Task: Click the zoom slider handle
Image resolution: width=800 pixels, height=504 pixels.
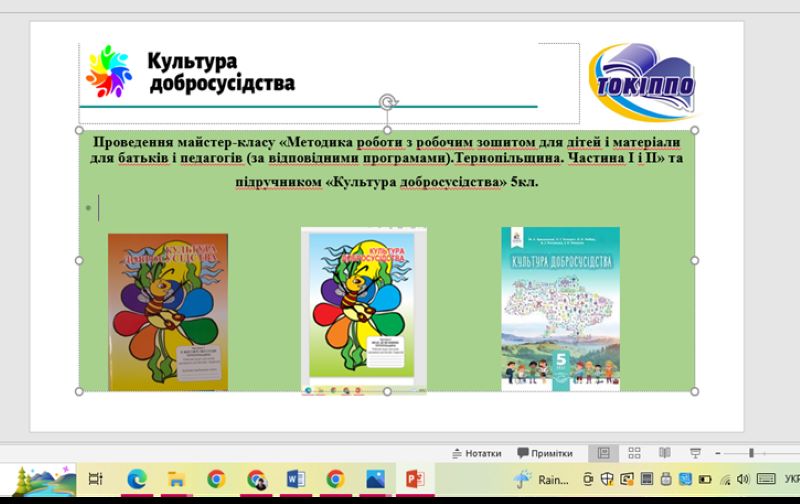Action: (751, 453)
